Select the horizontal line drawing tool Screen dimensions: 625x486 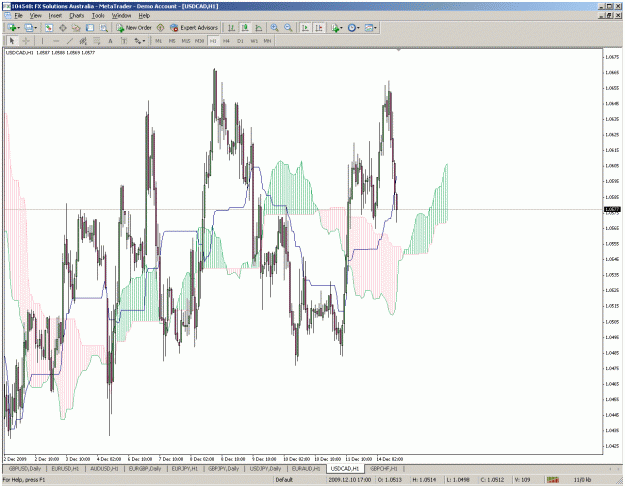[56, 41]
